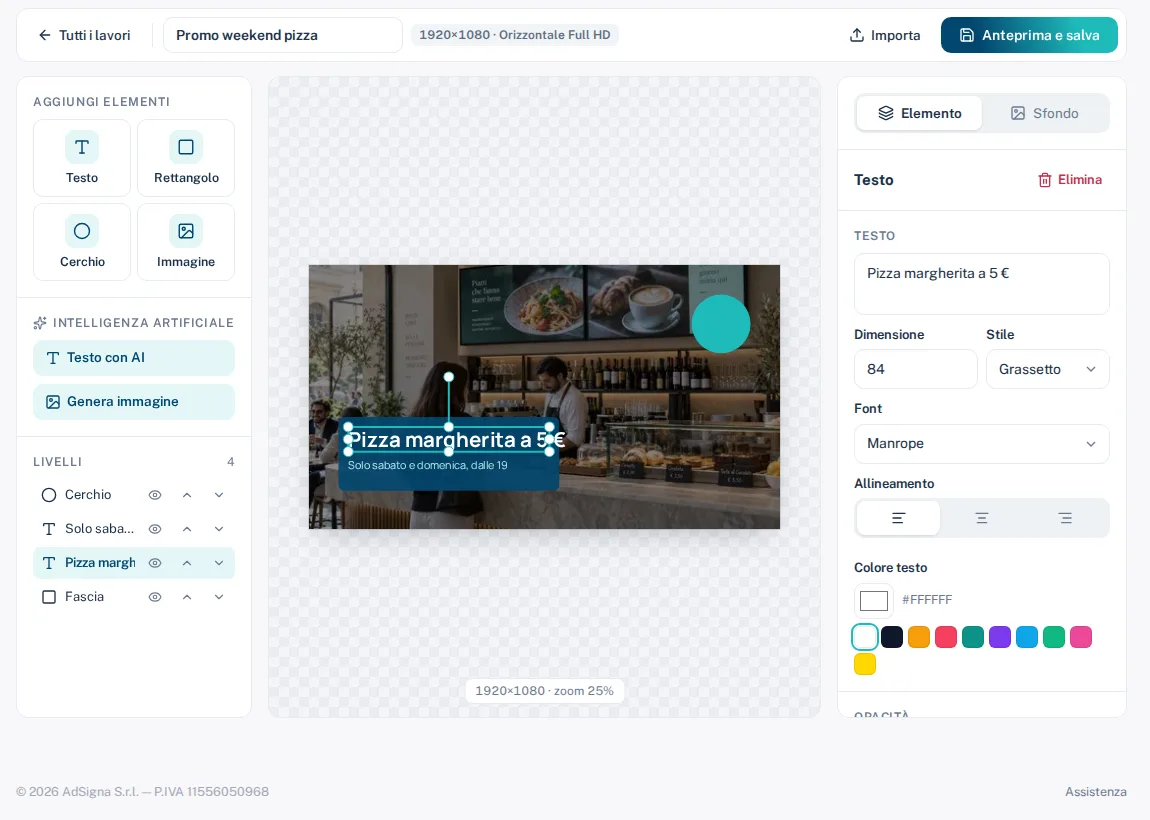This screenshot has height=820, width=1150.
Task: Click the rotation handle above selected text
Action: pyautogui.click(x=449, y=377)
